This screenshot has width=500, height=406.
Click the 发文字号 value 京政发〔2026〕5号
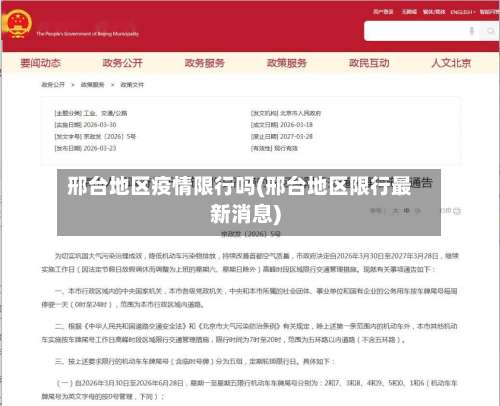pos(110,136)
